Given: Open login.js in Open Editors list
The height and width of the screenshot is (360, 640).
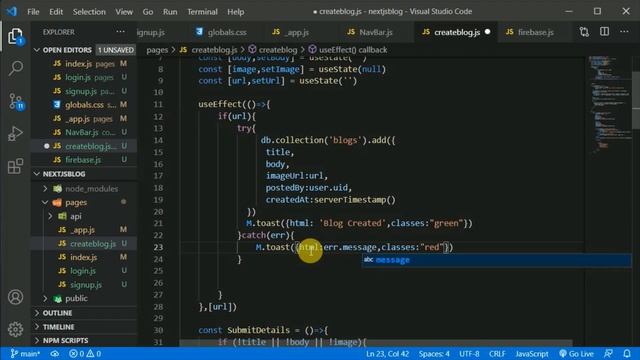Looking at the screenshot, I should coord(84,77).
